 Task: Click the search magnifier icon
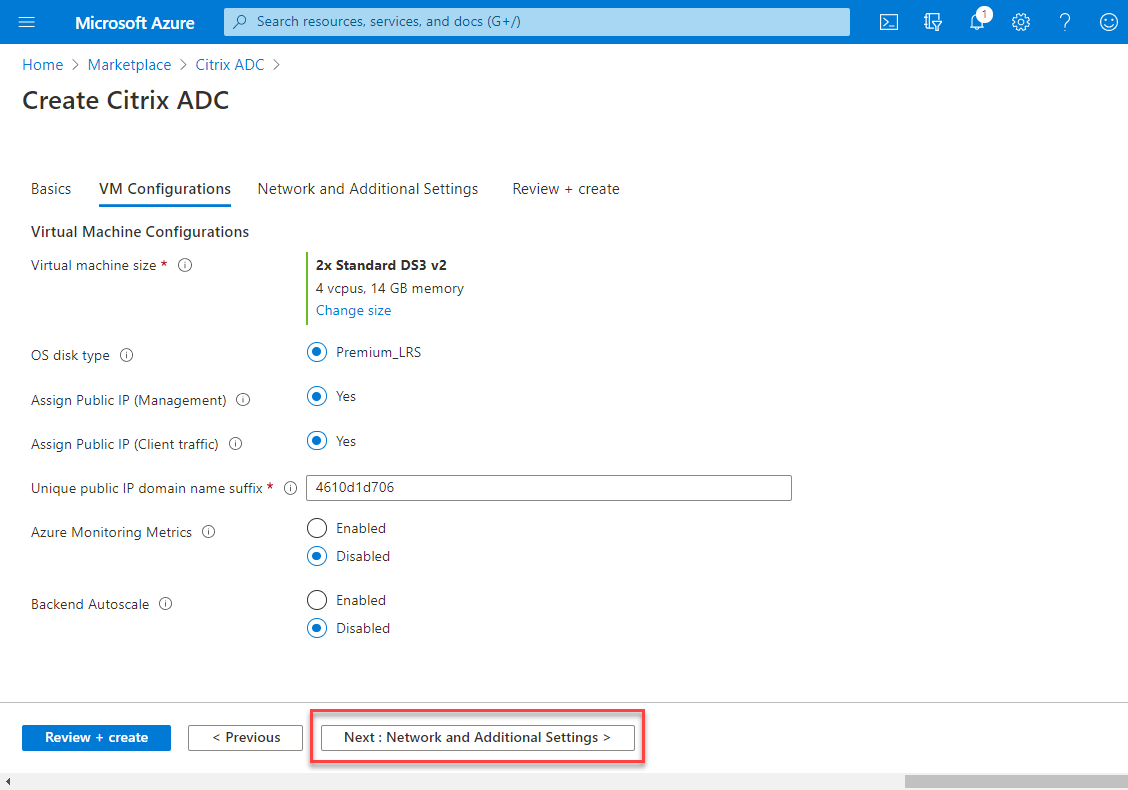[x=240, y=22]
